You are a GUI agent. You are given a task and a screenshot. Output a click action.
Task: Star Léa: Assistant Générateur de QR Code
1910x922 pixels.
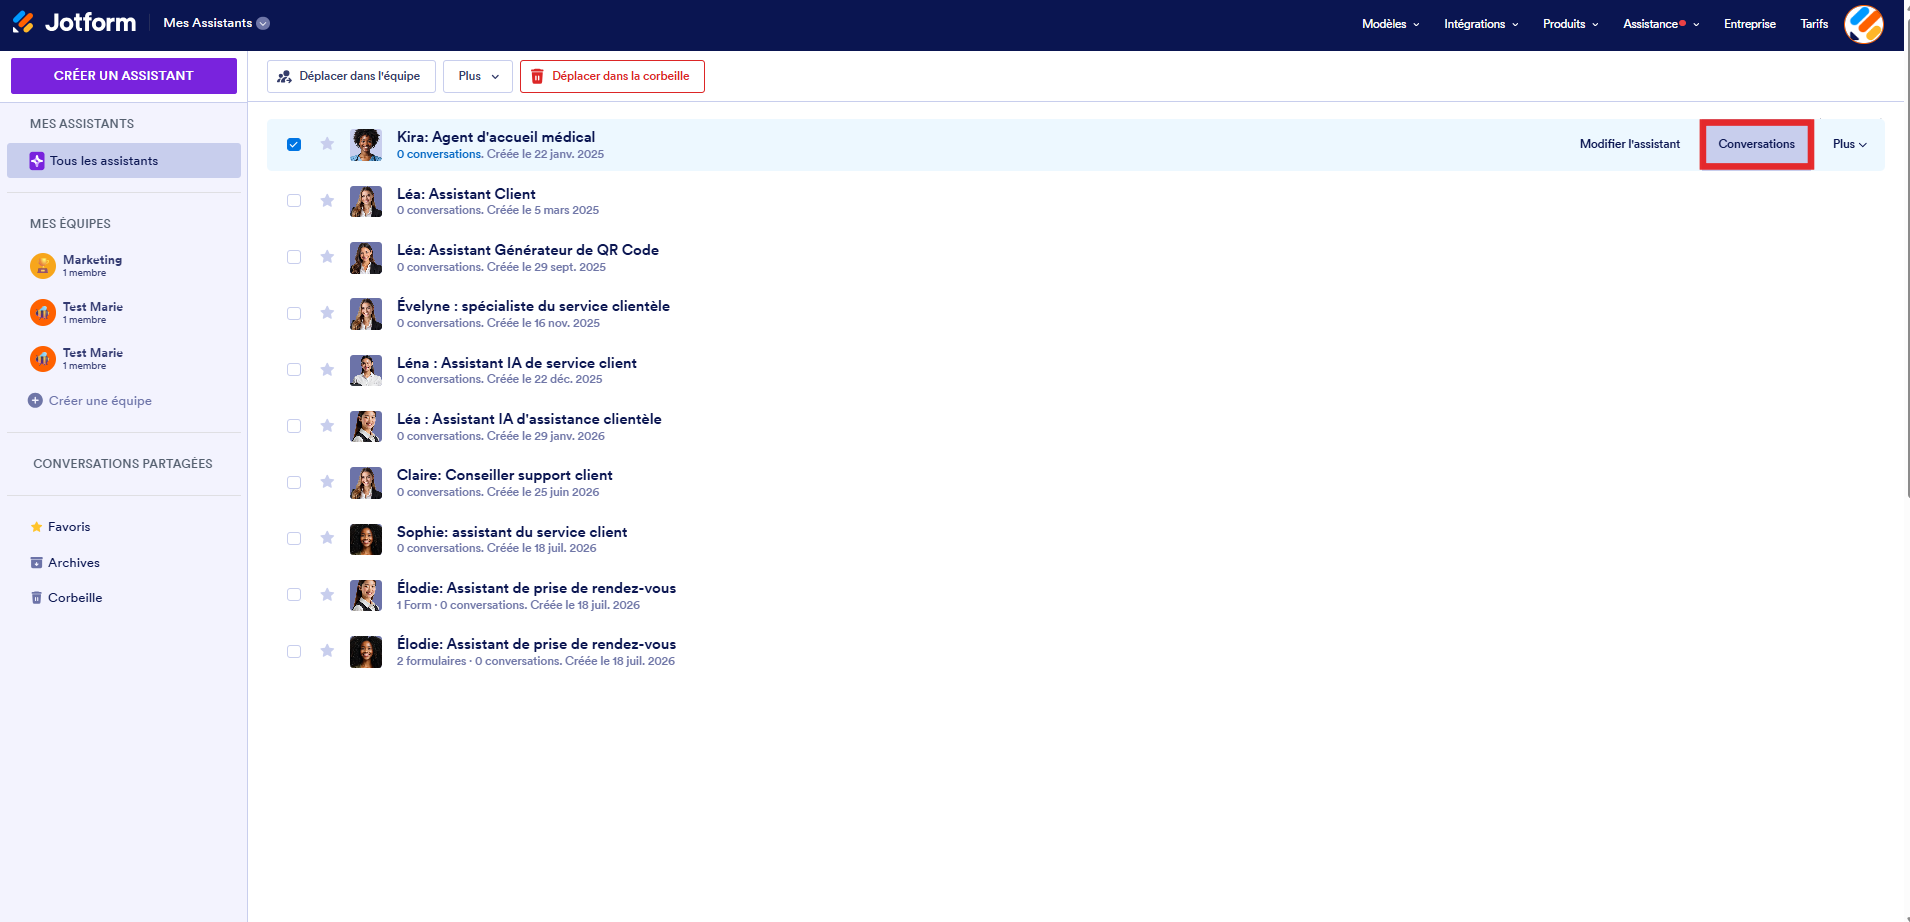click(x=327, y=257)
